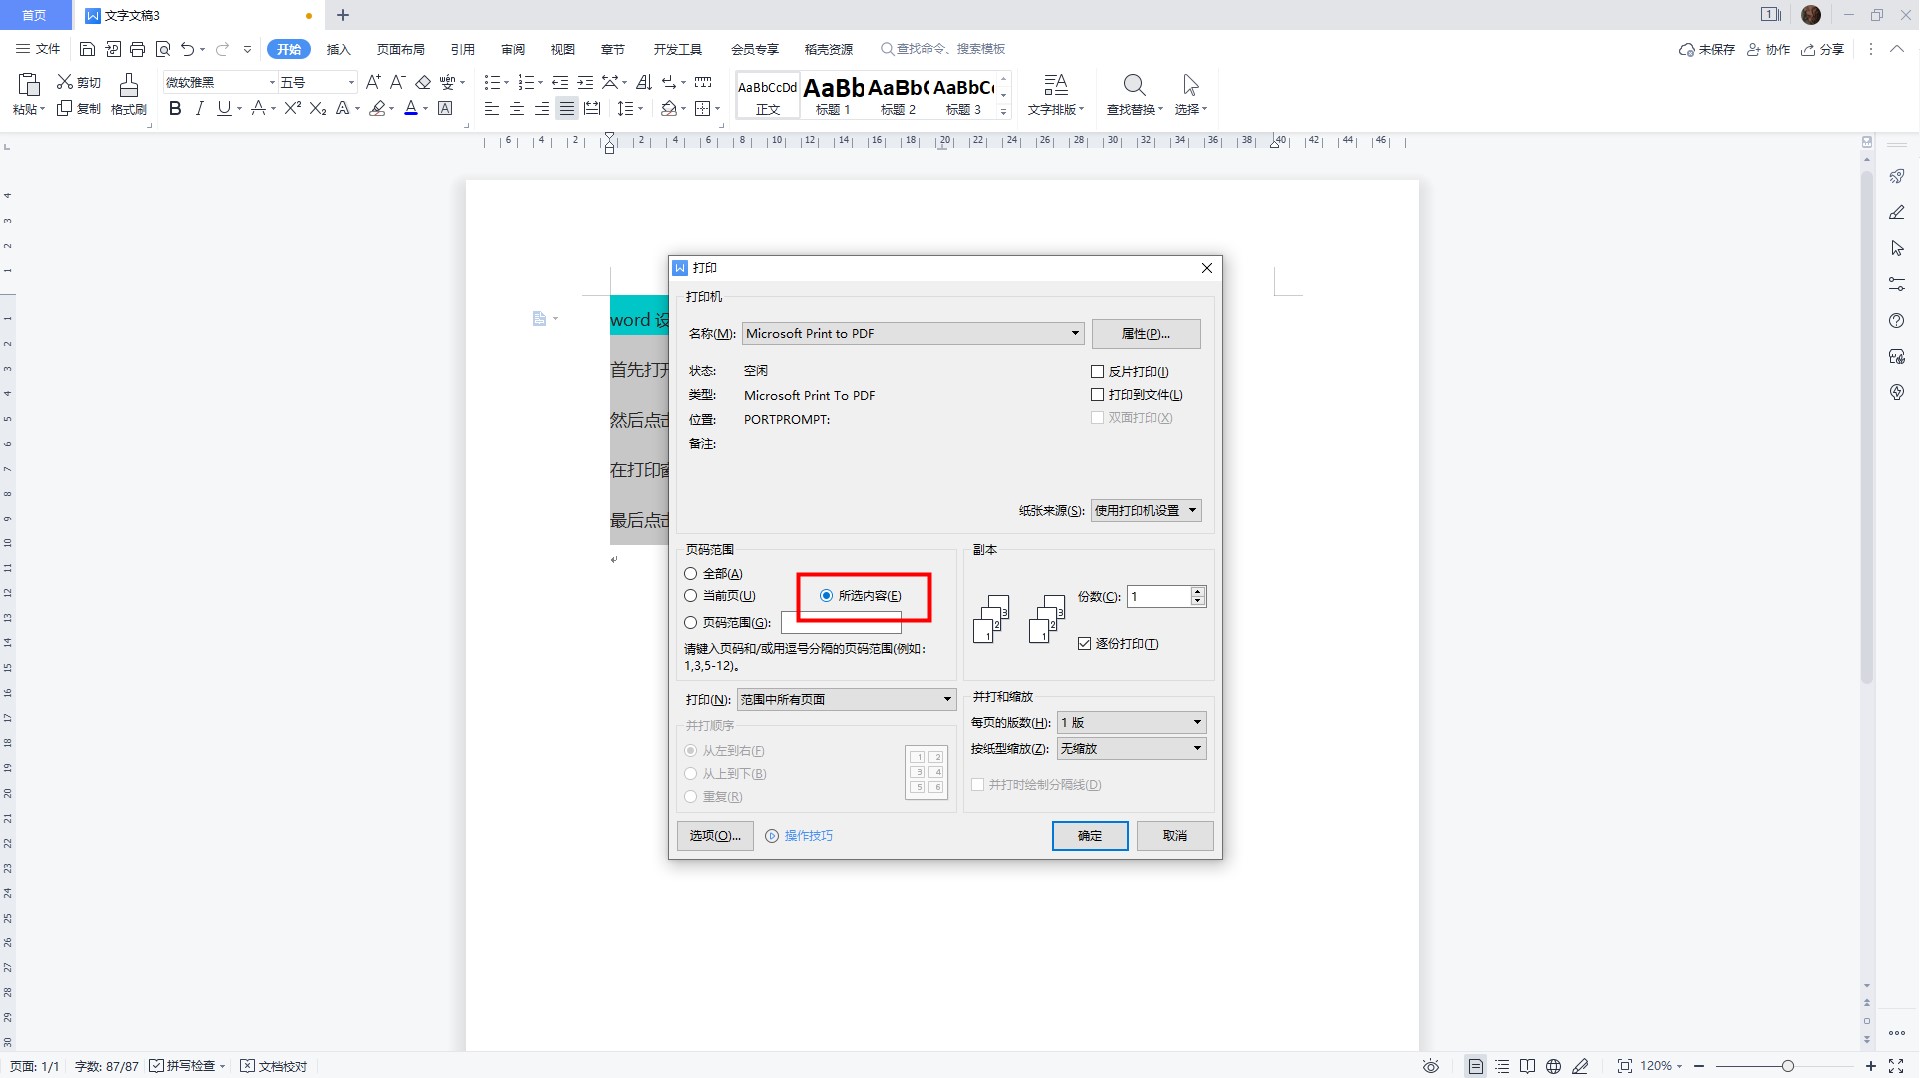
Task: Click the printer Properties button
Action: (x=1146, y=334)
